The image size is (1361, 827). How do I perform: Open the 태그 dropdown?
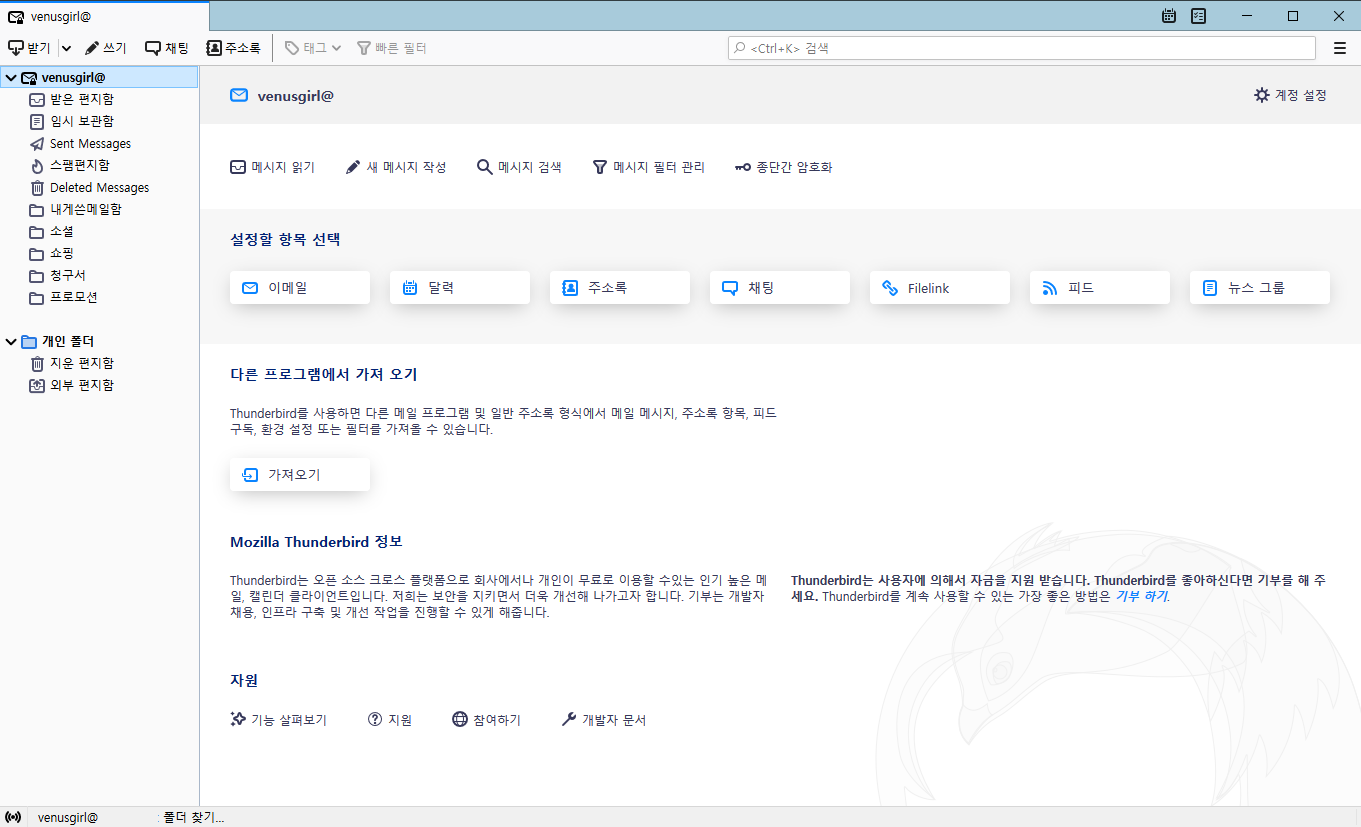pyautogui.click(x=313, y=47)
